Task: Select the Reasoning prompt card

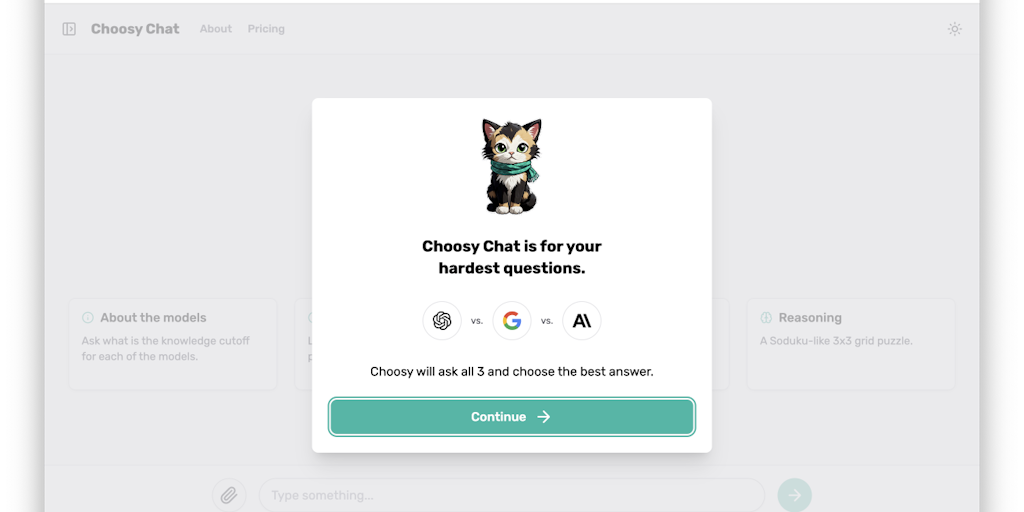Action: point(851,344)
